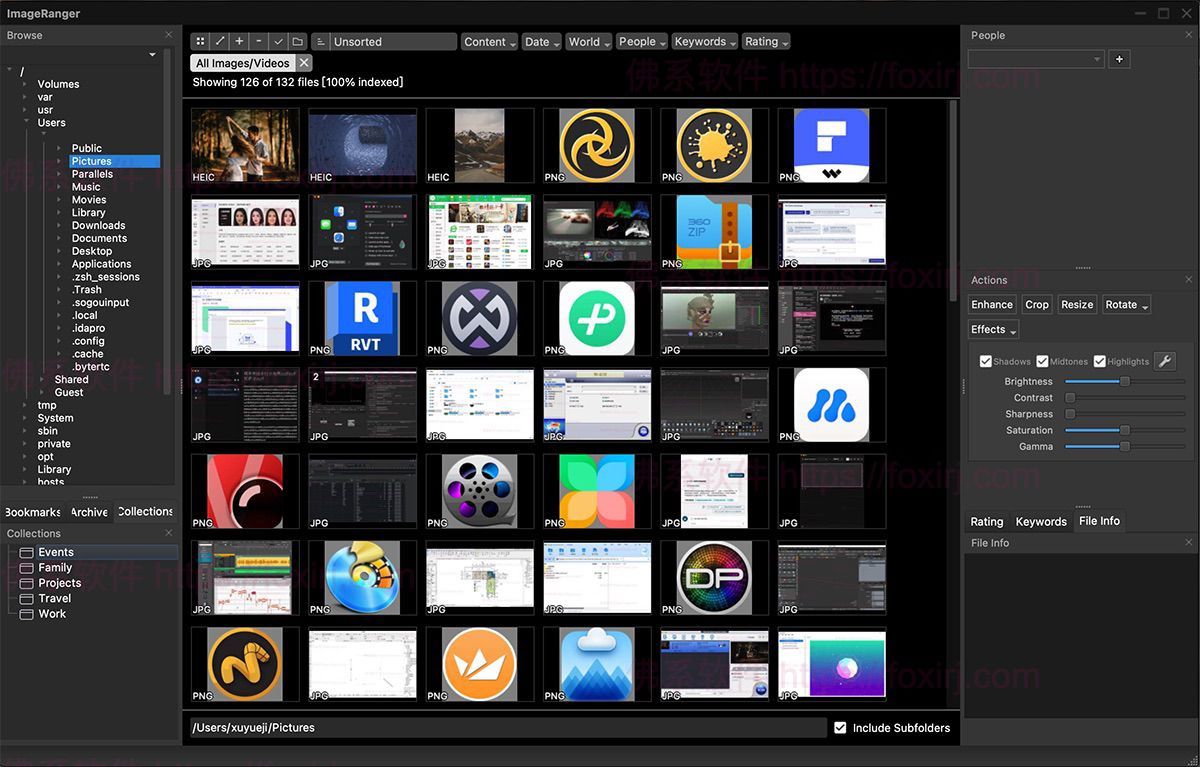Click the Enhance button in Actions

[x=991, y=304]
